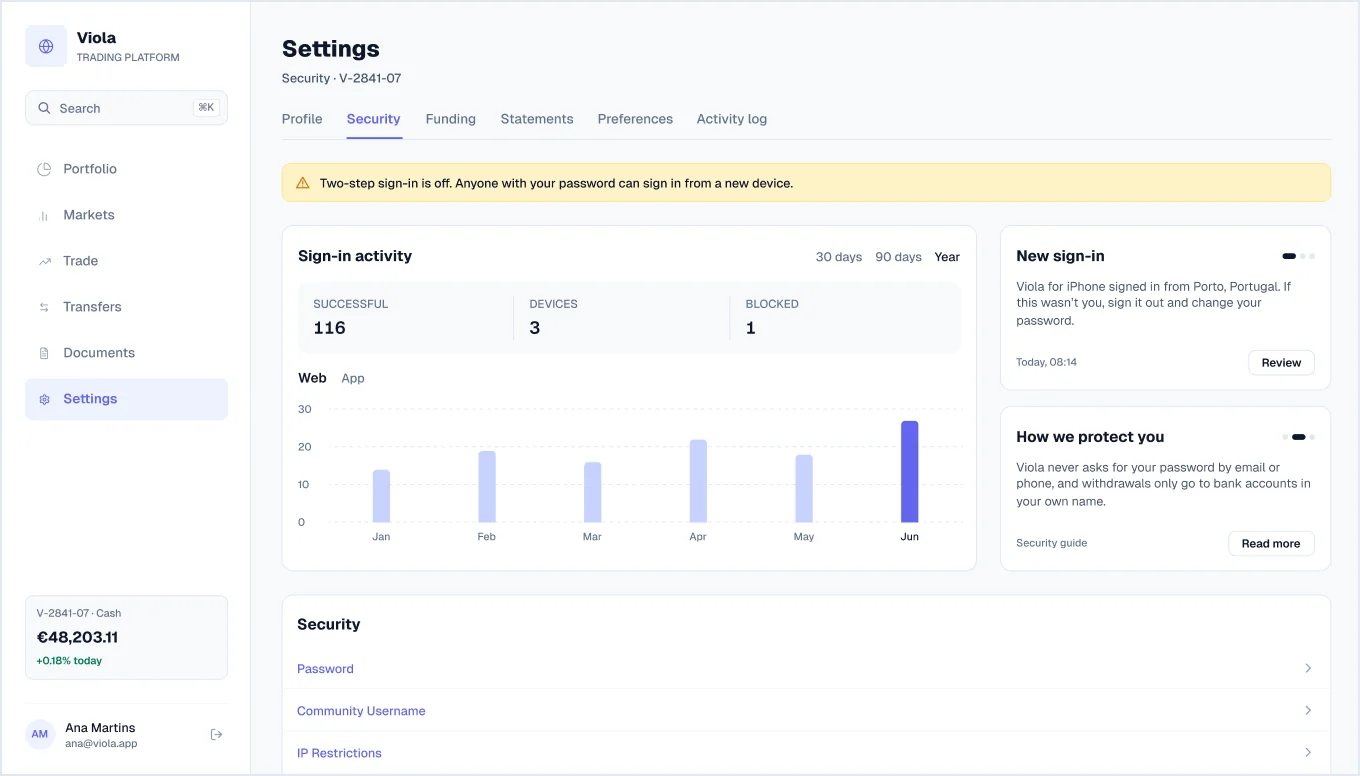Click the Documents file icon
Screen dimensions: 1360x776
point(44,353)
